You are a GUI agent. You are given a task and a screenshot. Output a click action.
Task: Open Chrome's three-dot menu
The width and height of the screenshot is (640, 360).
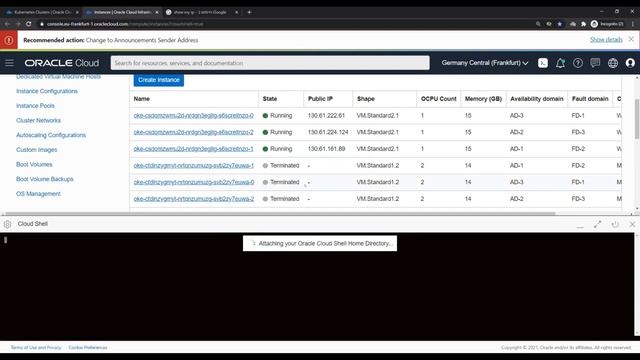(x=633, y=24)
